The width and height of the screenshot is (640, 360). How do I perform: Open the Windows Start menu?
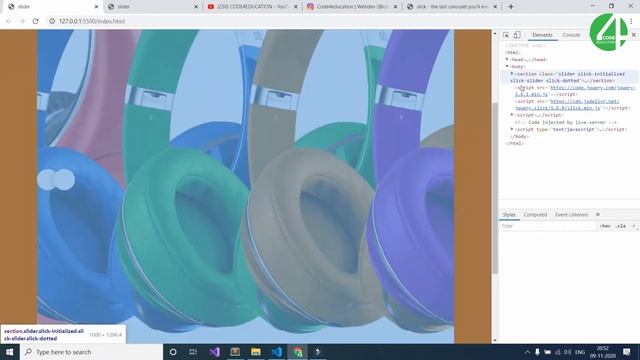pos(9,352)
